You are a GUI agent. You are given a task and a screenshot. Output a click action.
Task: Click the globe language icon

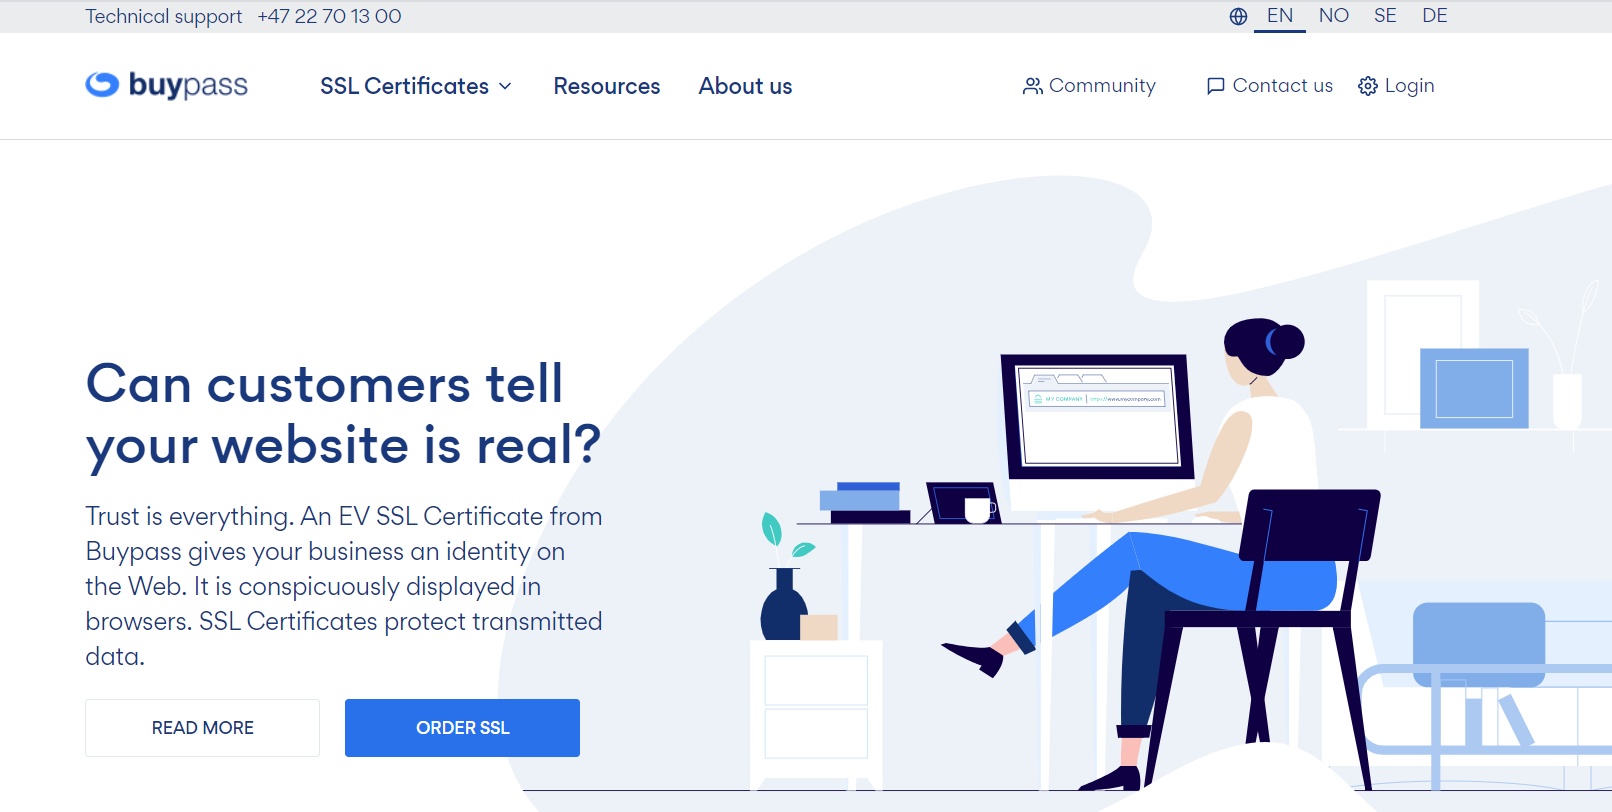click(x=1238, y=16)
